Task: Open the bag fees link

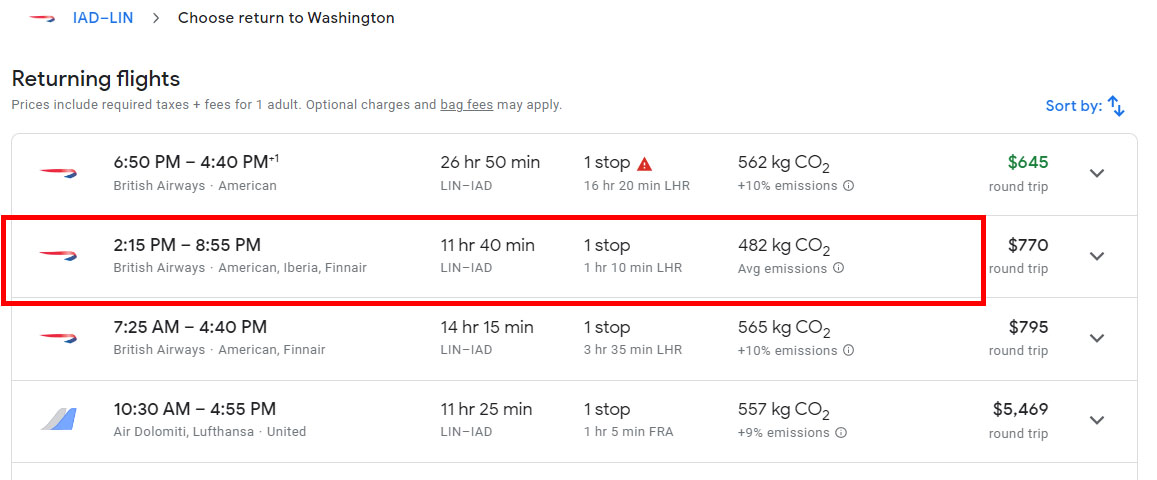Action: [x=466, y=104]
